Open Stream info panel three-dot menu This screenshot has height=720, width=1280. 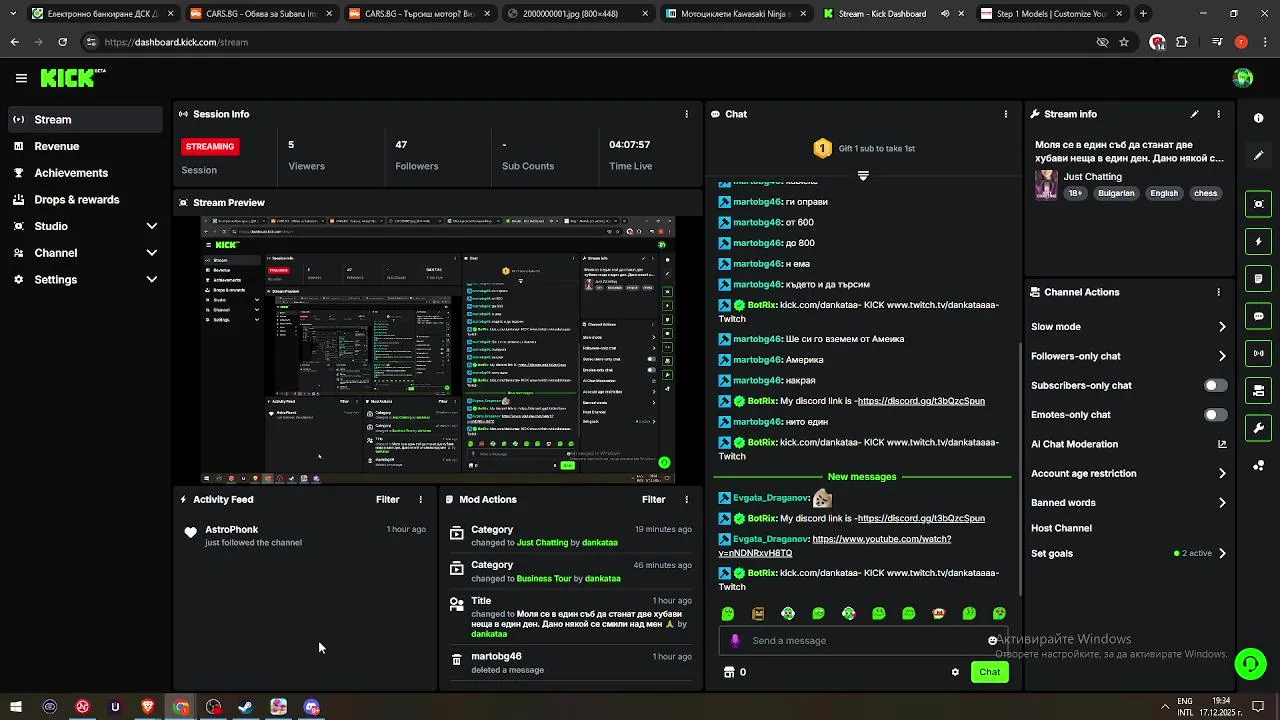(1218, 114)
